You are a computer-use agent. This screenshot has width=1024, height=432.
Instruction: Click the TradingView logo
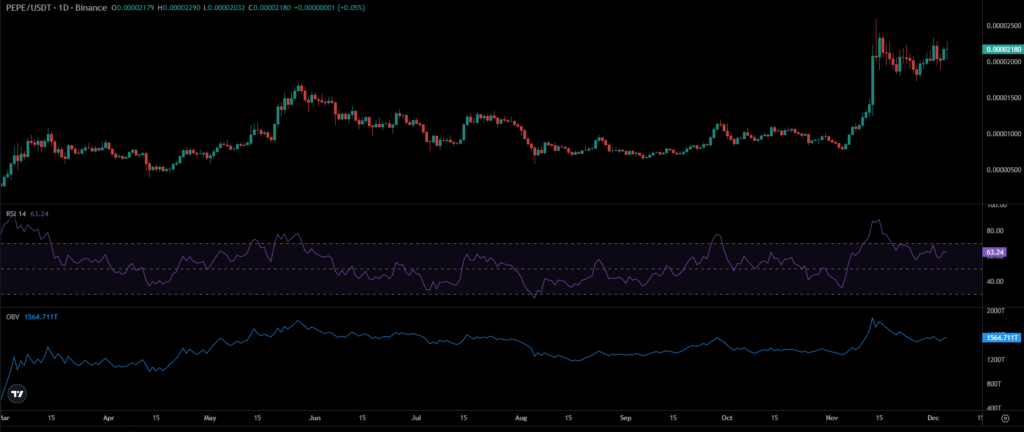tap(19, 394)
